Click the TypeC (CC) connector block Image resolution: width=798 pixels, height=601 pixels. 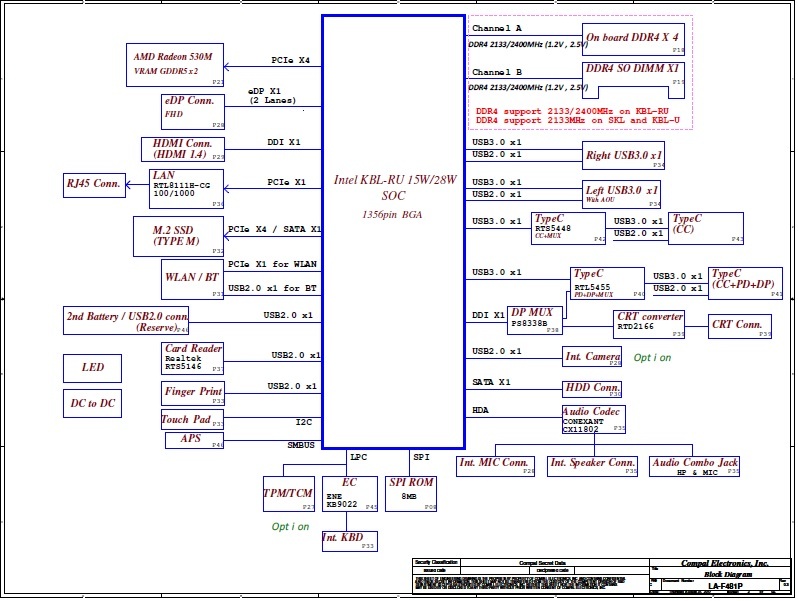pyautogui.click(x=706, y=228)
